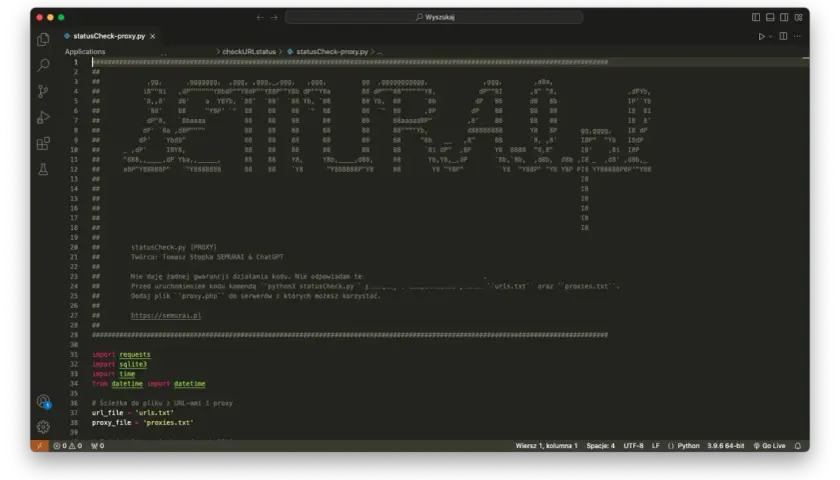
Task: Open errors and warnings in status bar
Action: pyautogui.click(x=68, y=446)
